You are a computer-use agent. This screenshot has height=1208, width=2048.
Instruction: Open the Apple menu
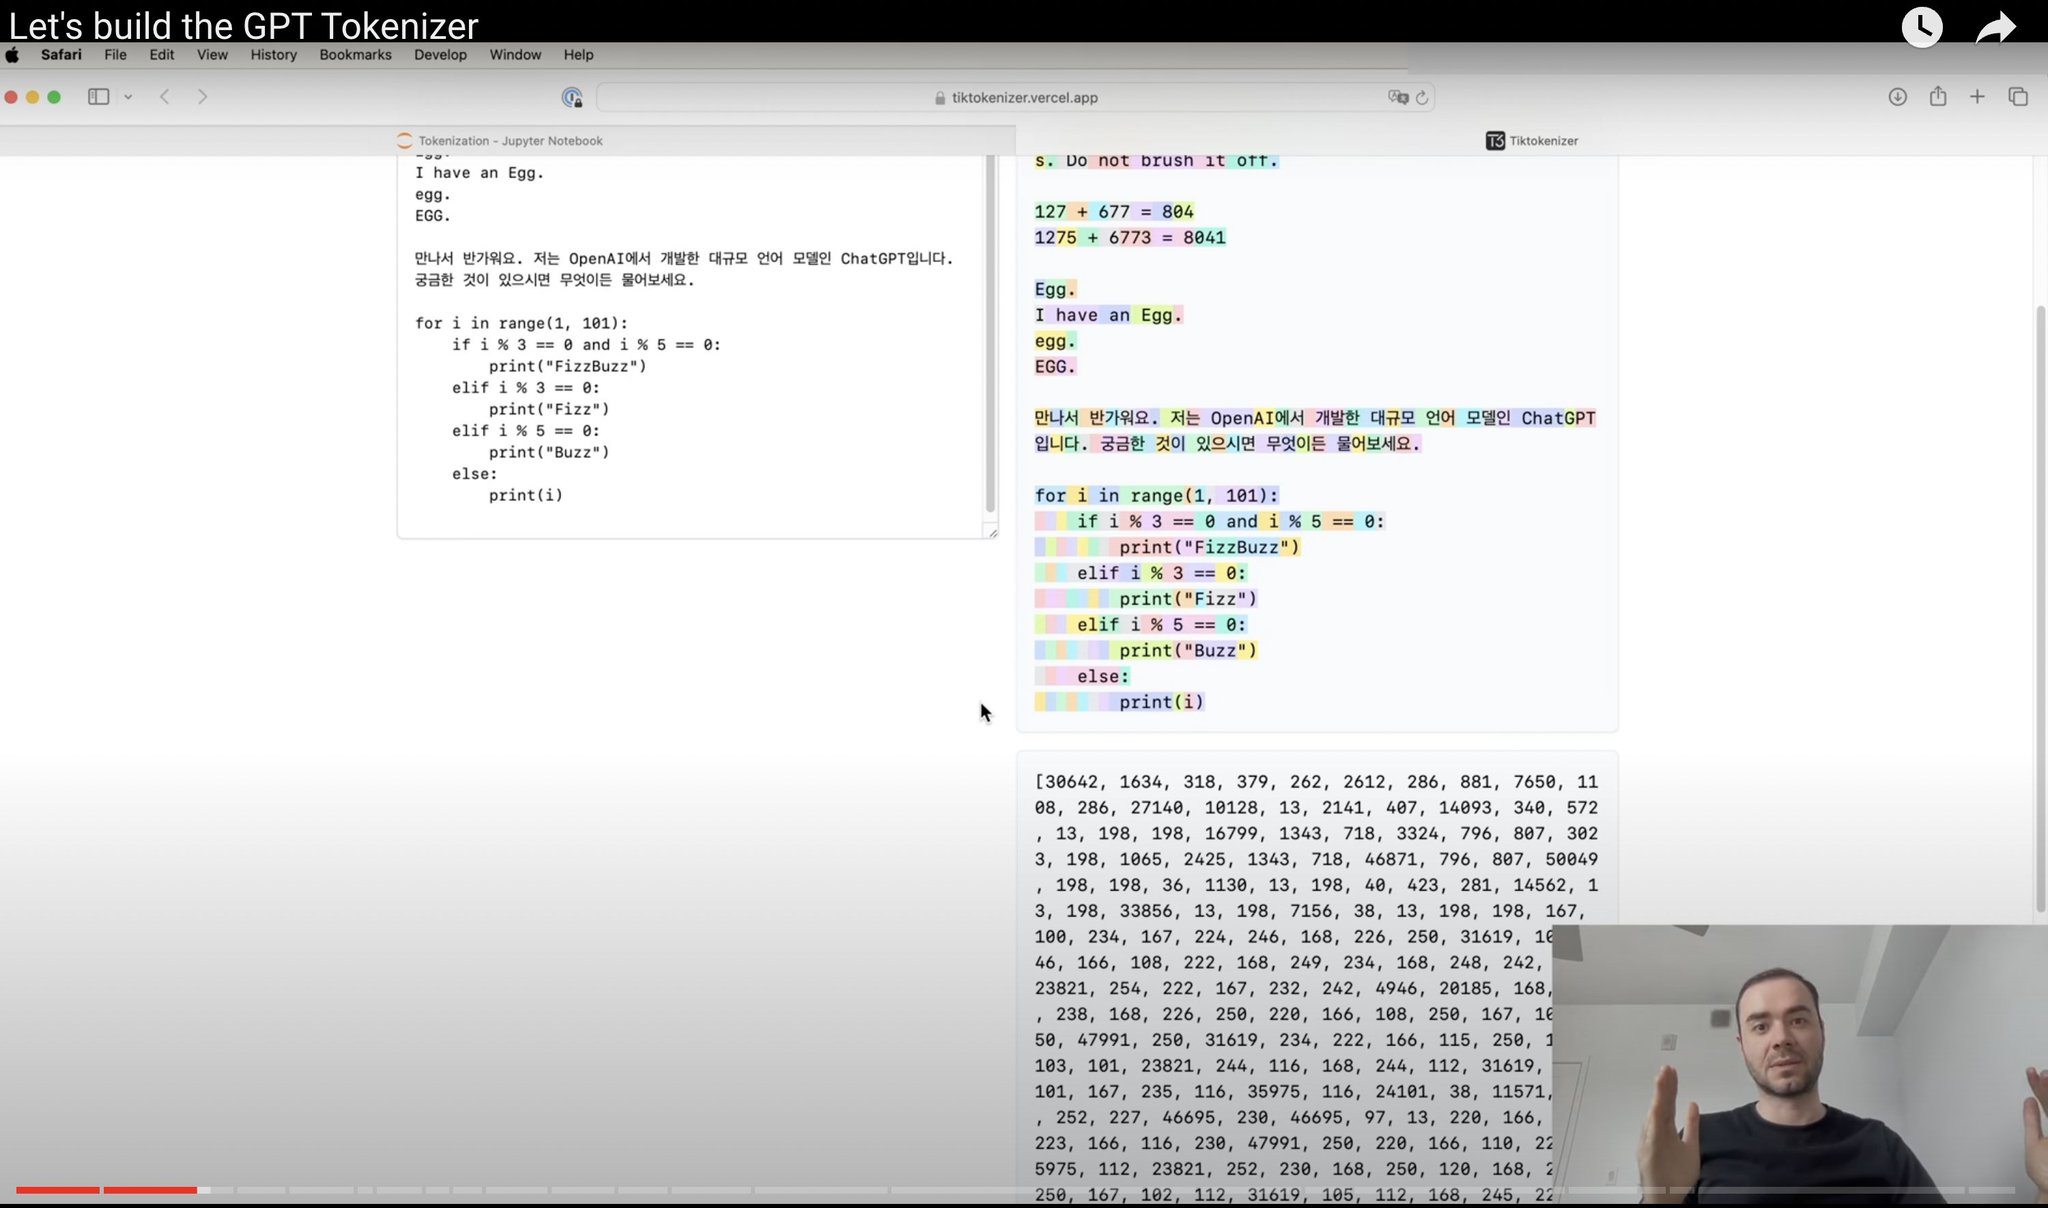coord(12,55)
